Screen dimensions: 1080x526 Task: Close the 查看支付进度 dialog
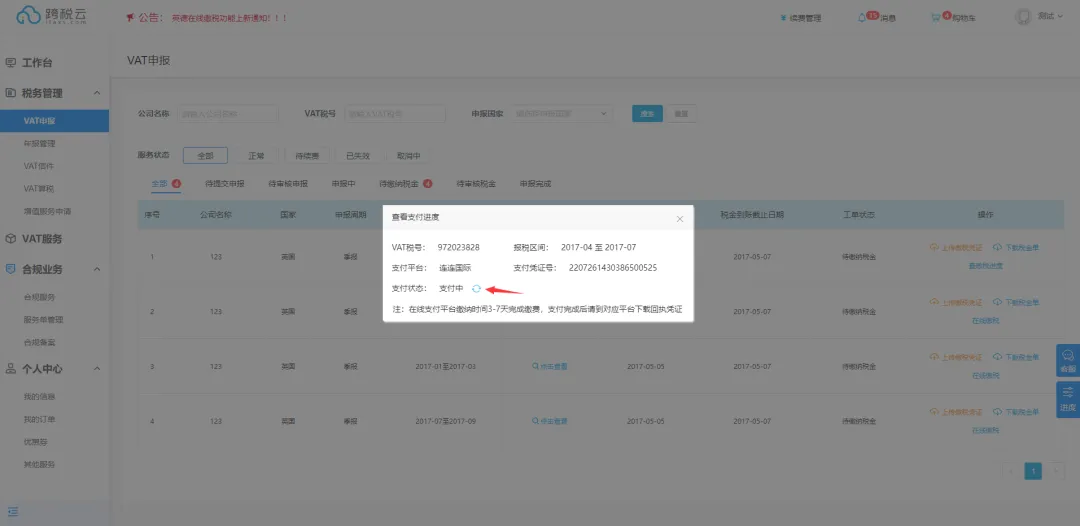(x=680, y=218)
